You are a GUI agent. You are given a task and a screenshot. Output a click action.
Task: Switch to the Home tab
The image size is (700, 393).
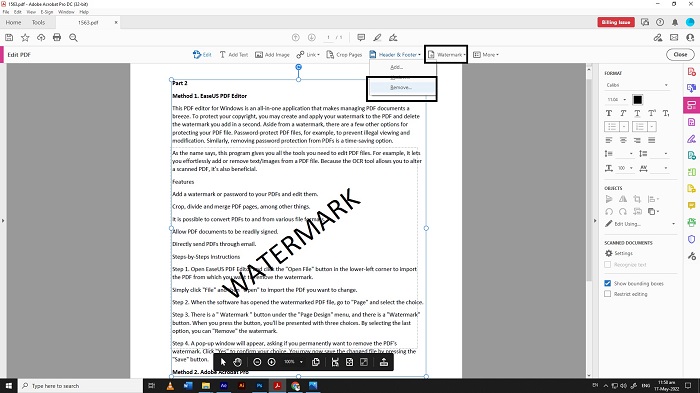(x=13, y=22)
